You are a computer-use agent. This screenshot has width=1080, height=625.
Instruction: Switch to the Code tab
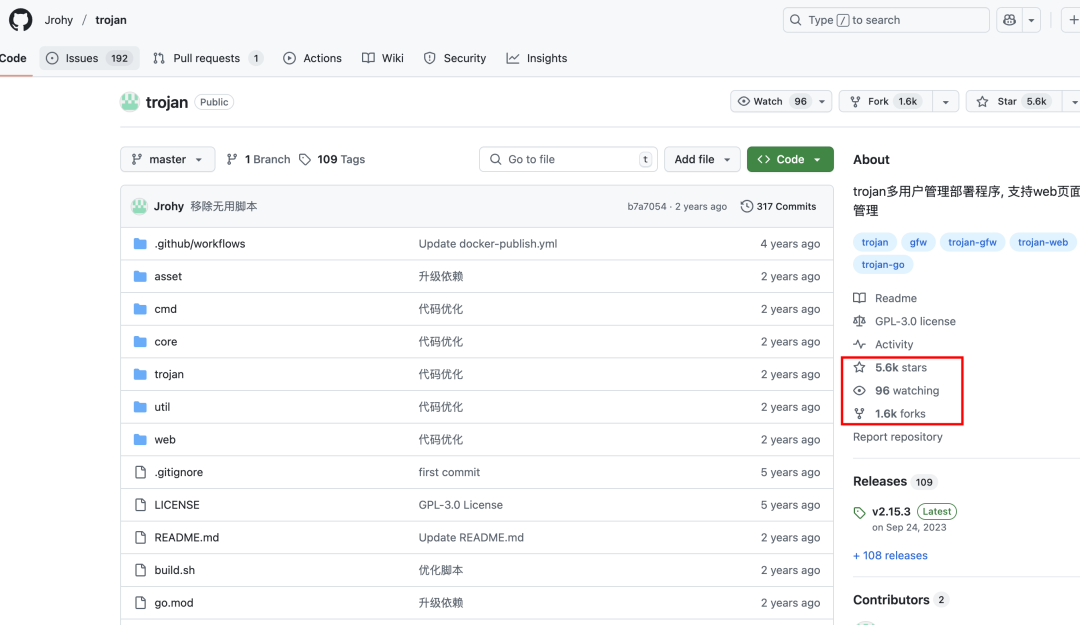click(x=13, y=58)
